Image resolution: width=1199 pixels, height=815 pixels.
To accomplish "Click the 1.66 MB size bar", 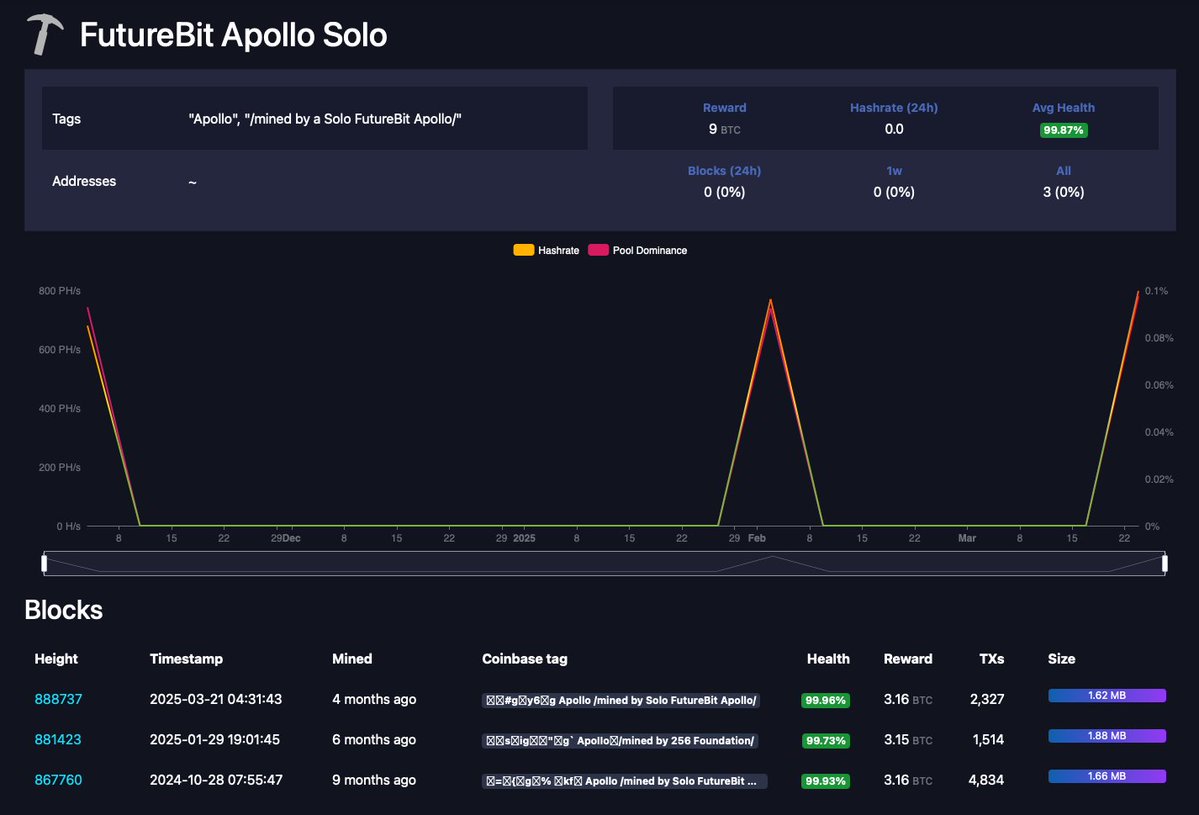I will tap(1106, 776).
